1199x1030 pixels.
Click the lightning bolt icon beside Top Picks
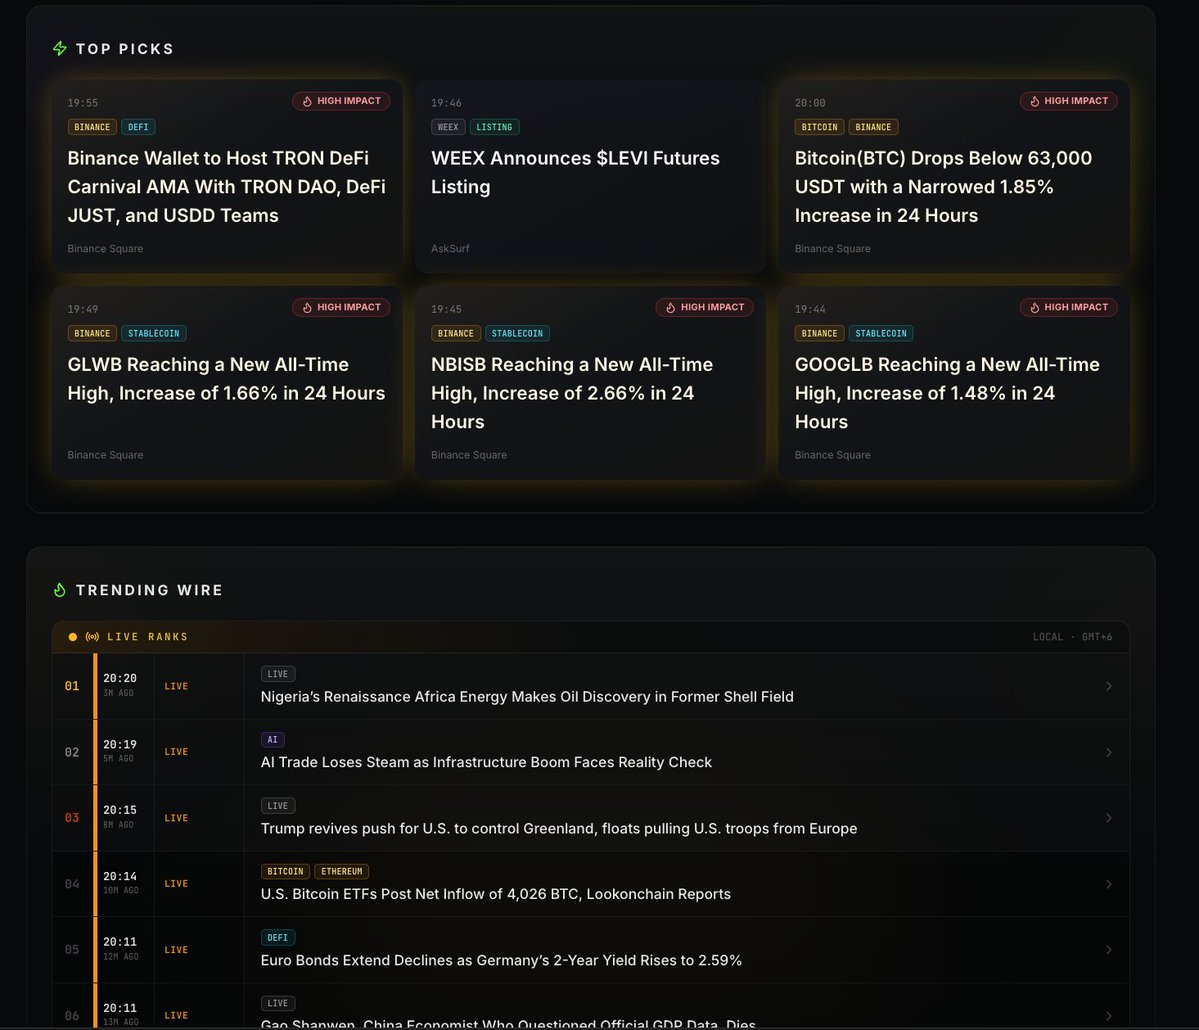point(60,49)
